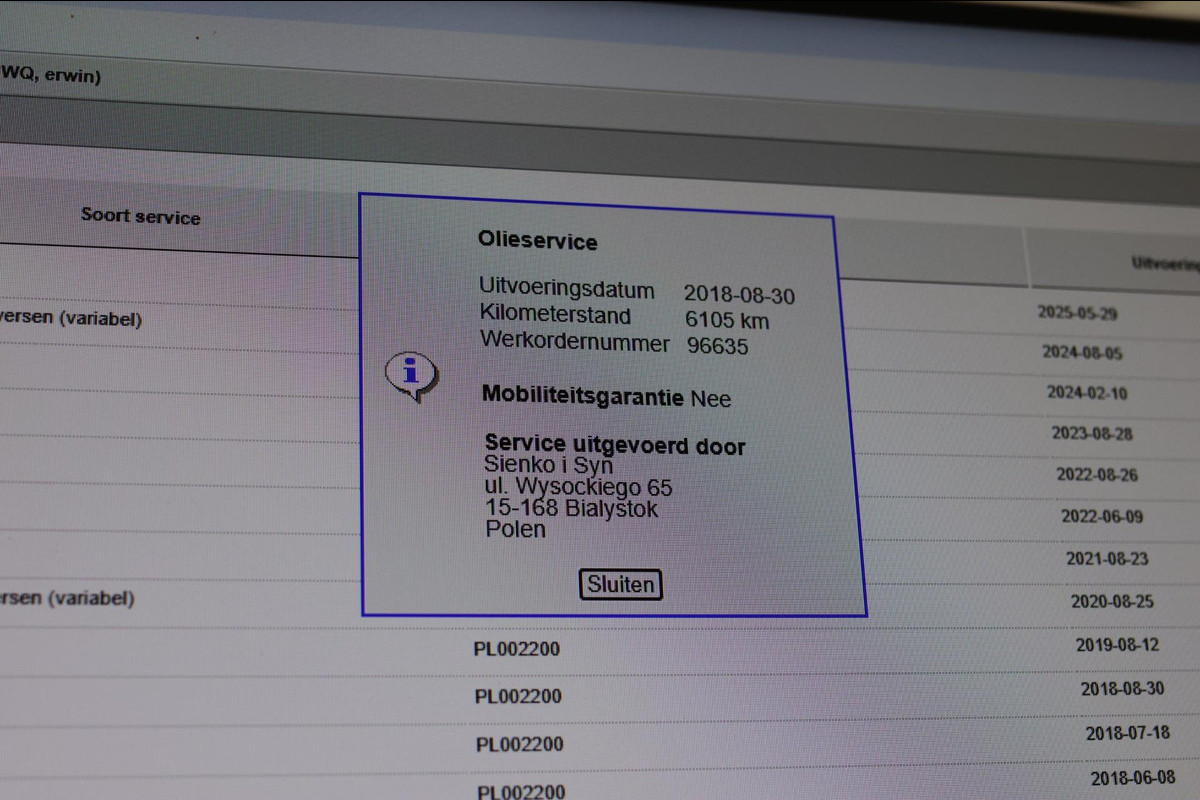Select table row dated 2020-08-25

point(1112,602)
